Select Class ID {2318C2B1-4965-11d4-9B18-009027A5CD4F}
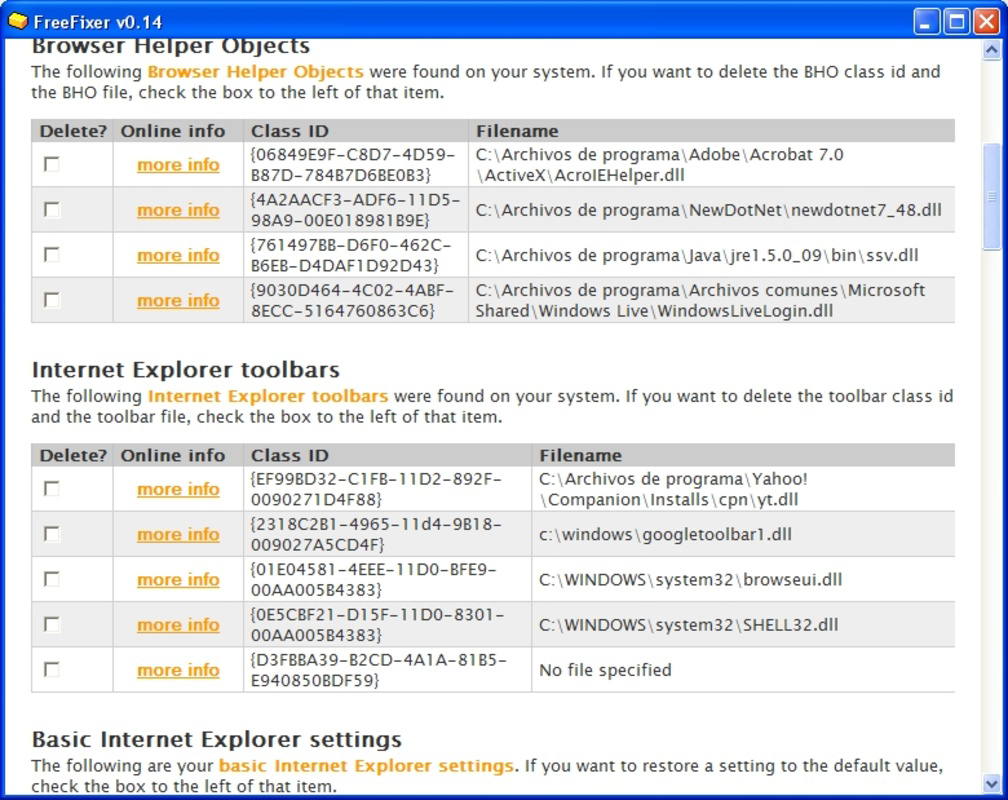Image resolution: width=1008 pixels, height=800 pixels. [x=375, y=534]
